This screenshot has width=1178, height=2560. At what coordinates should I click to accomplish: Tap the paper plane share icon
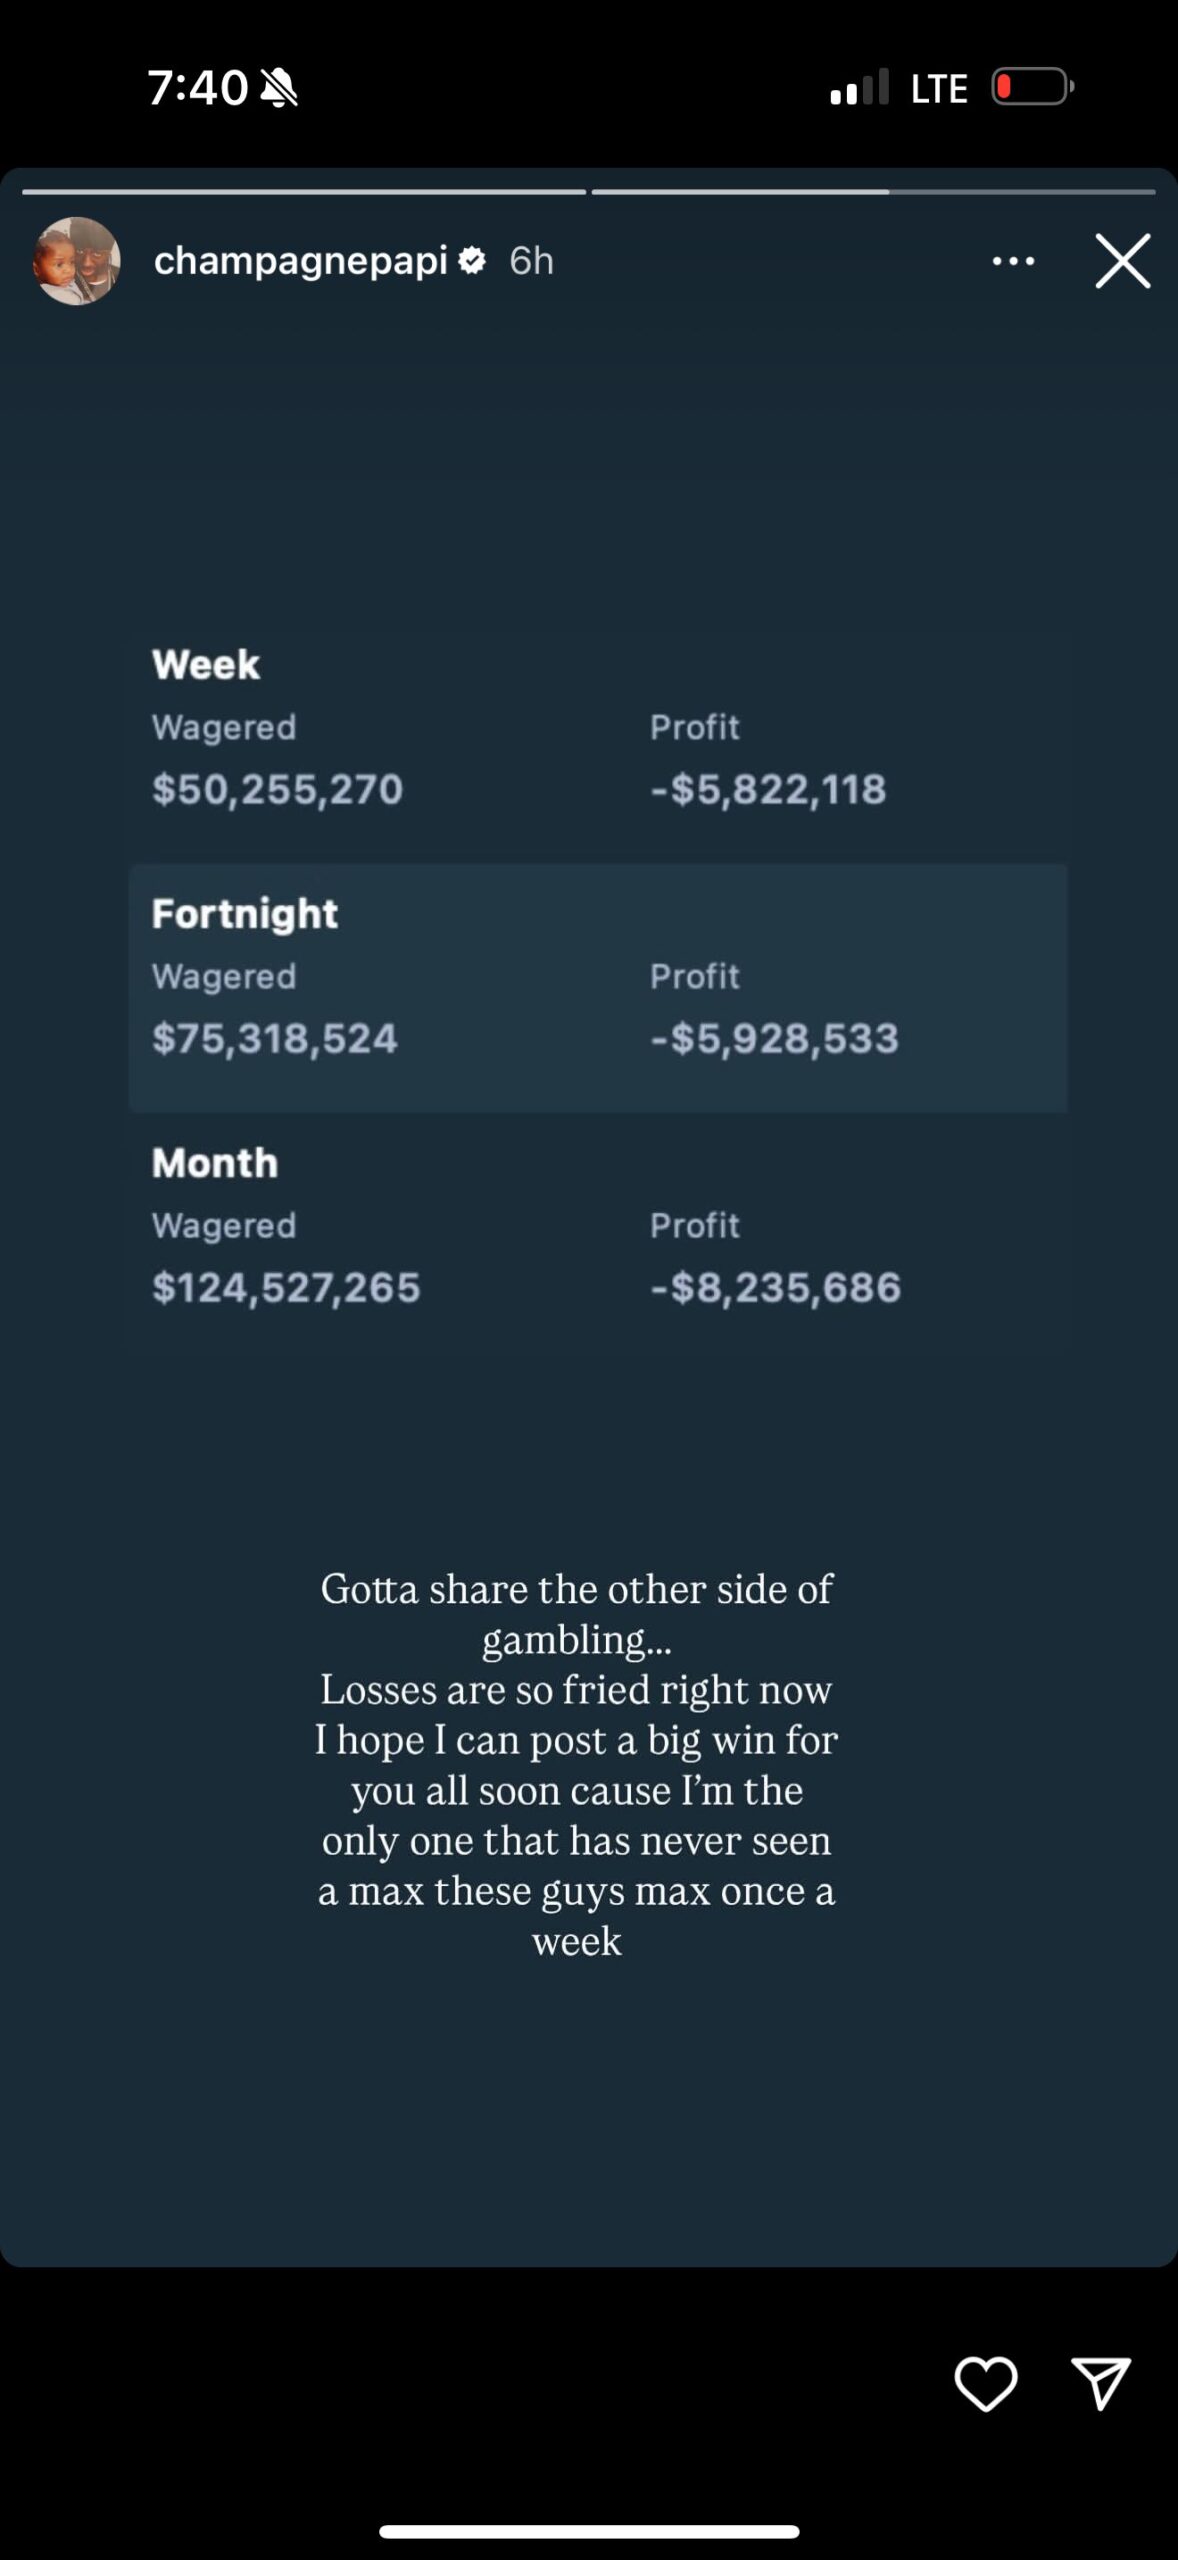[1100, 2383]
